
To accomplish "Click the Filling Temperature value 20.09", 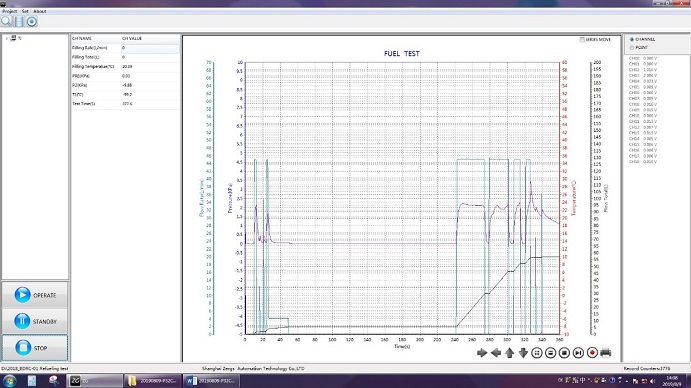I will pyautogui.click(x=127, y=67).
